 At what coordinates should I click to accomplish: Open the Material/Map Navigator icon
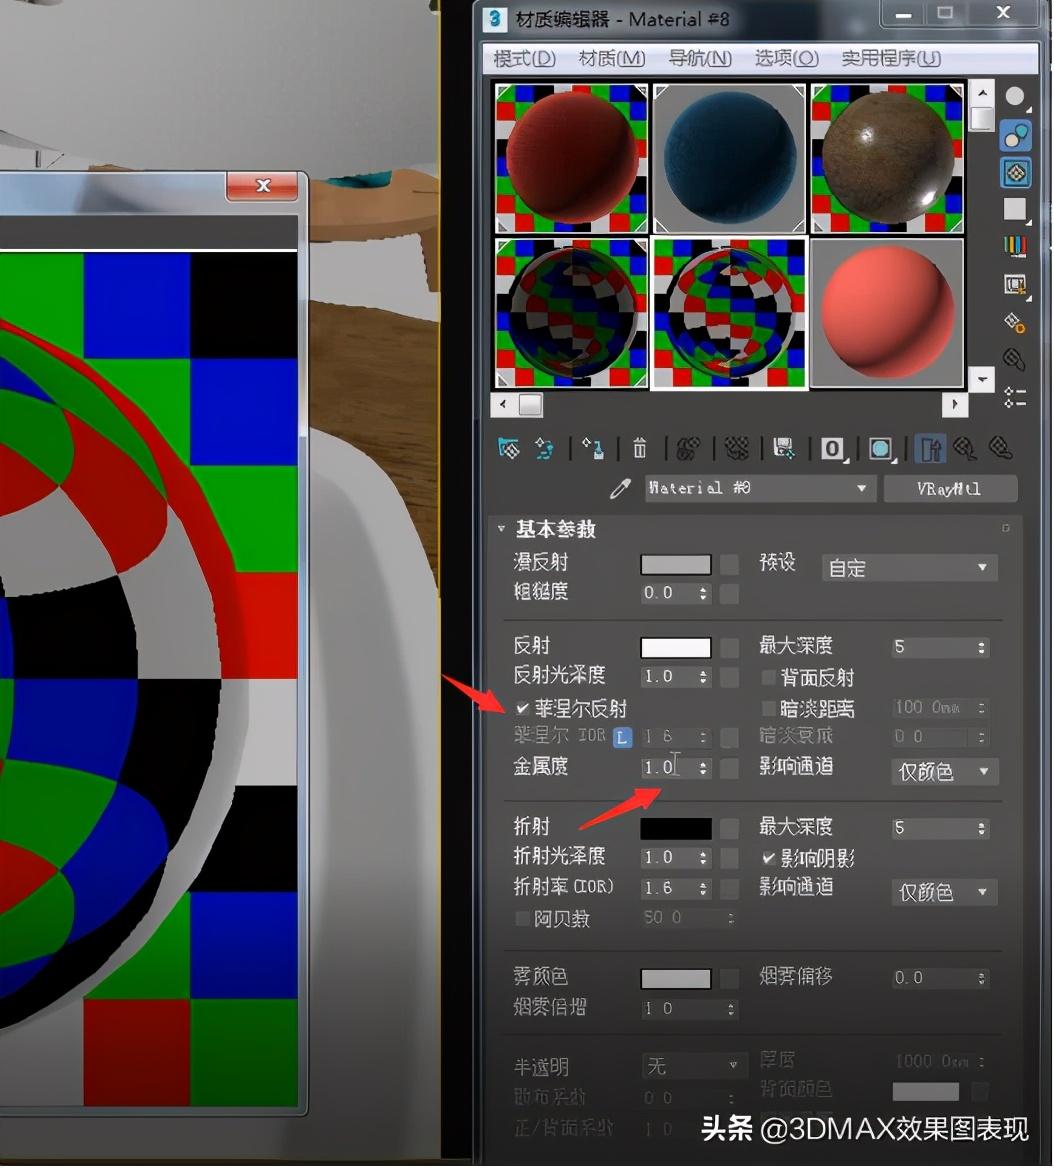tap(1015, 396)
